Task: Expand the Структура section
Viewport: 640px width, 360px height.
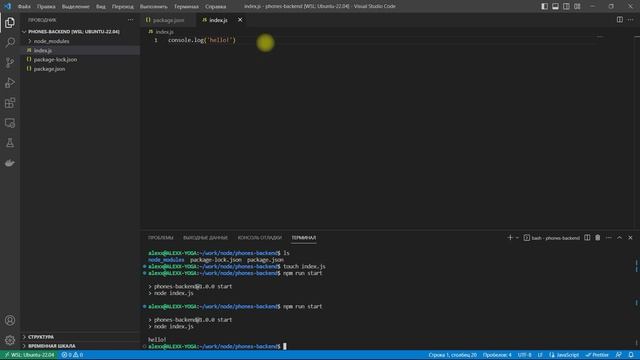Action: [80, 337]
